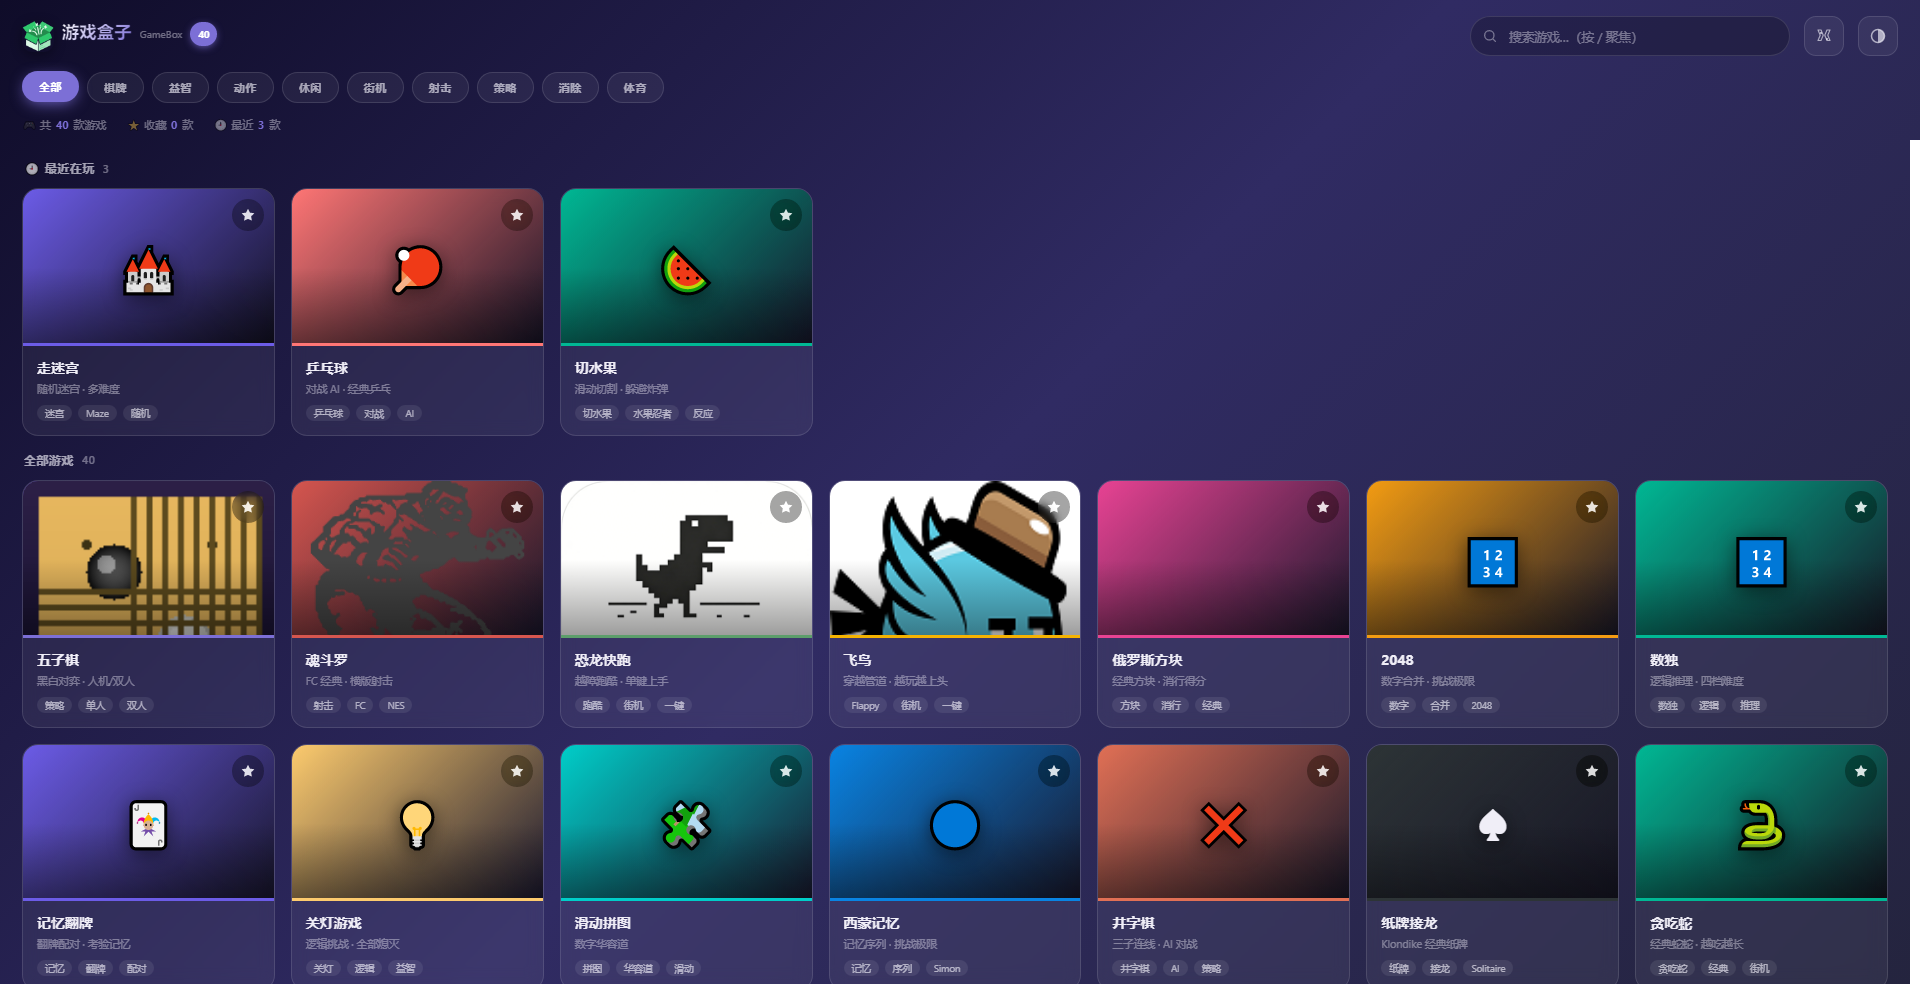Click the GameBox logo icon
The height and width of the screenshot is (984, 1920).
pyautogui.click(x=38, y=36)
